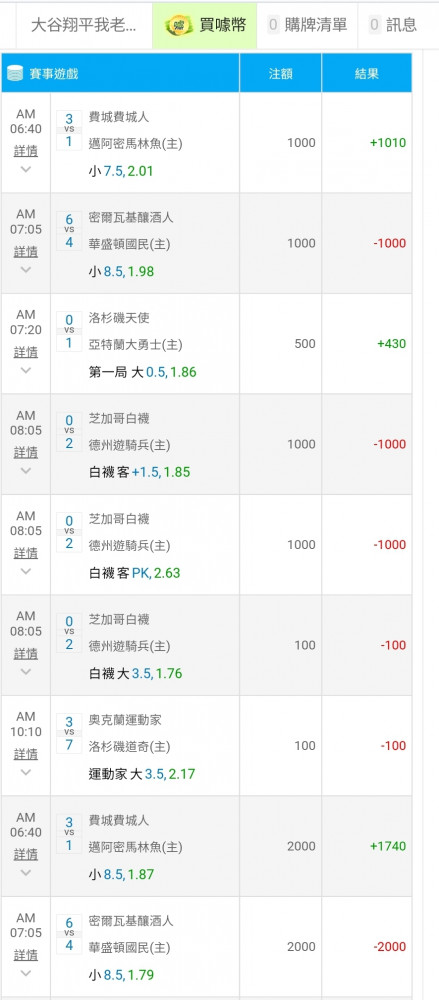
Task: Open 詳情 link for 07:05 小8.5,1.98 bet
Action: coord(26,252)
